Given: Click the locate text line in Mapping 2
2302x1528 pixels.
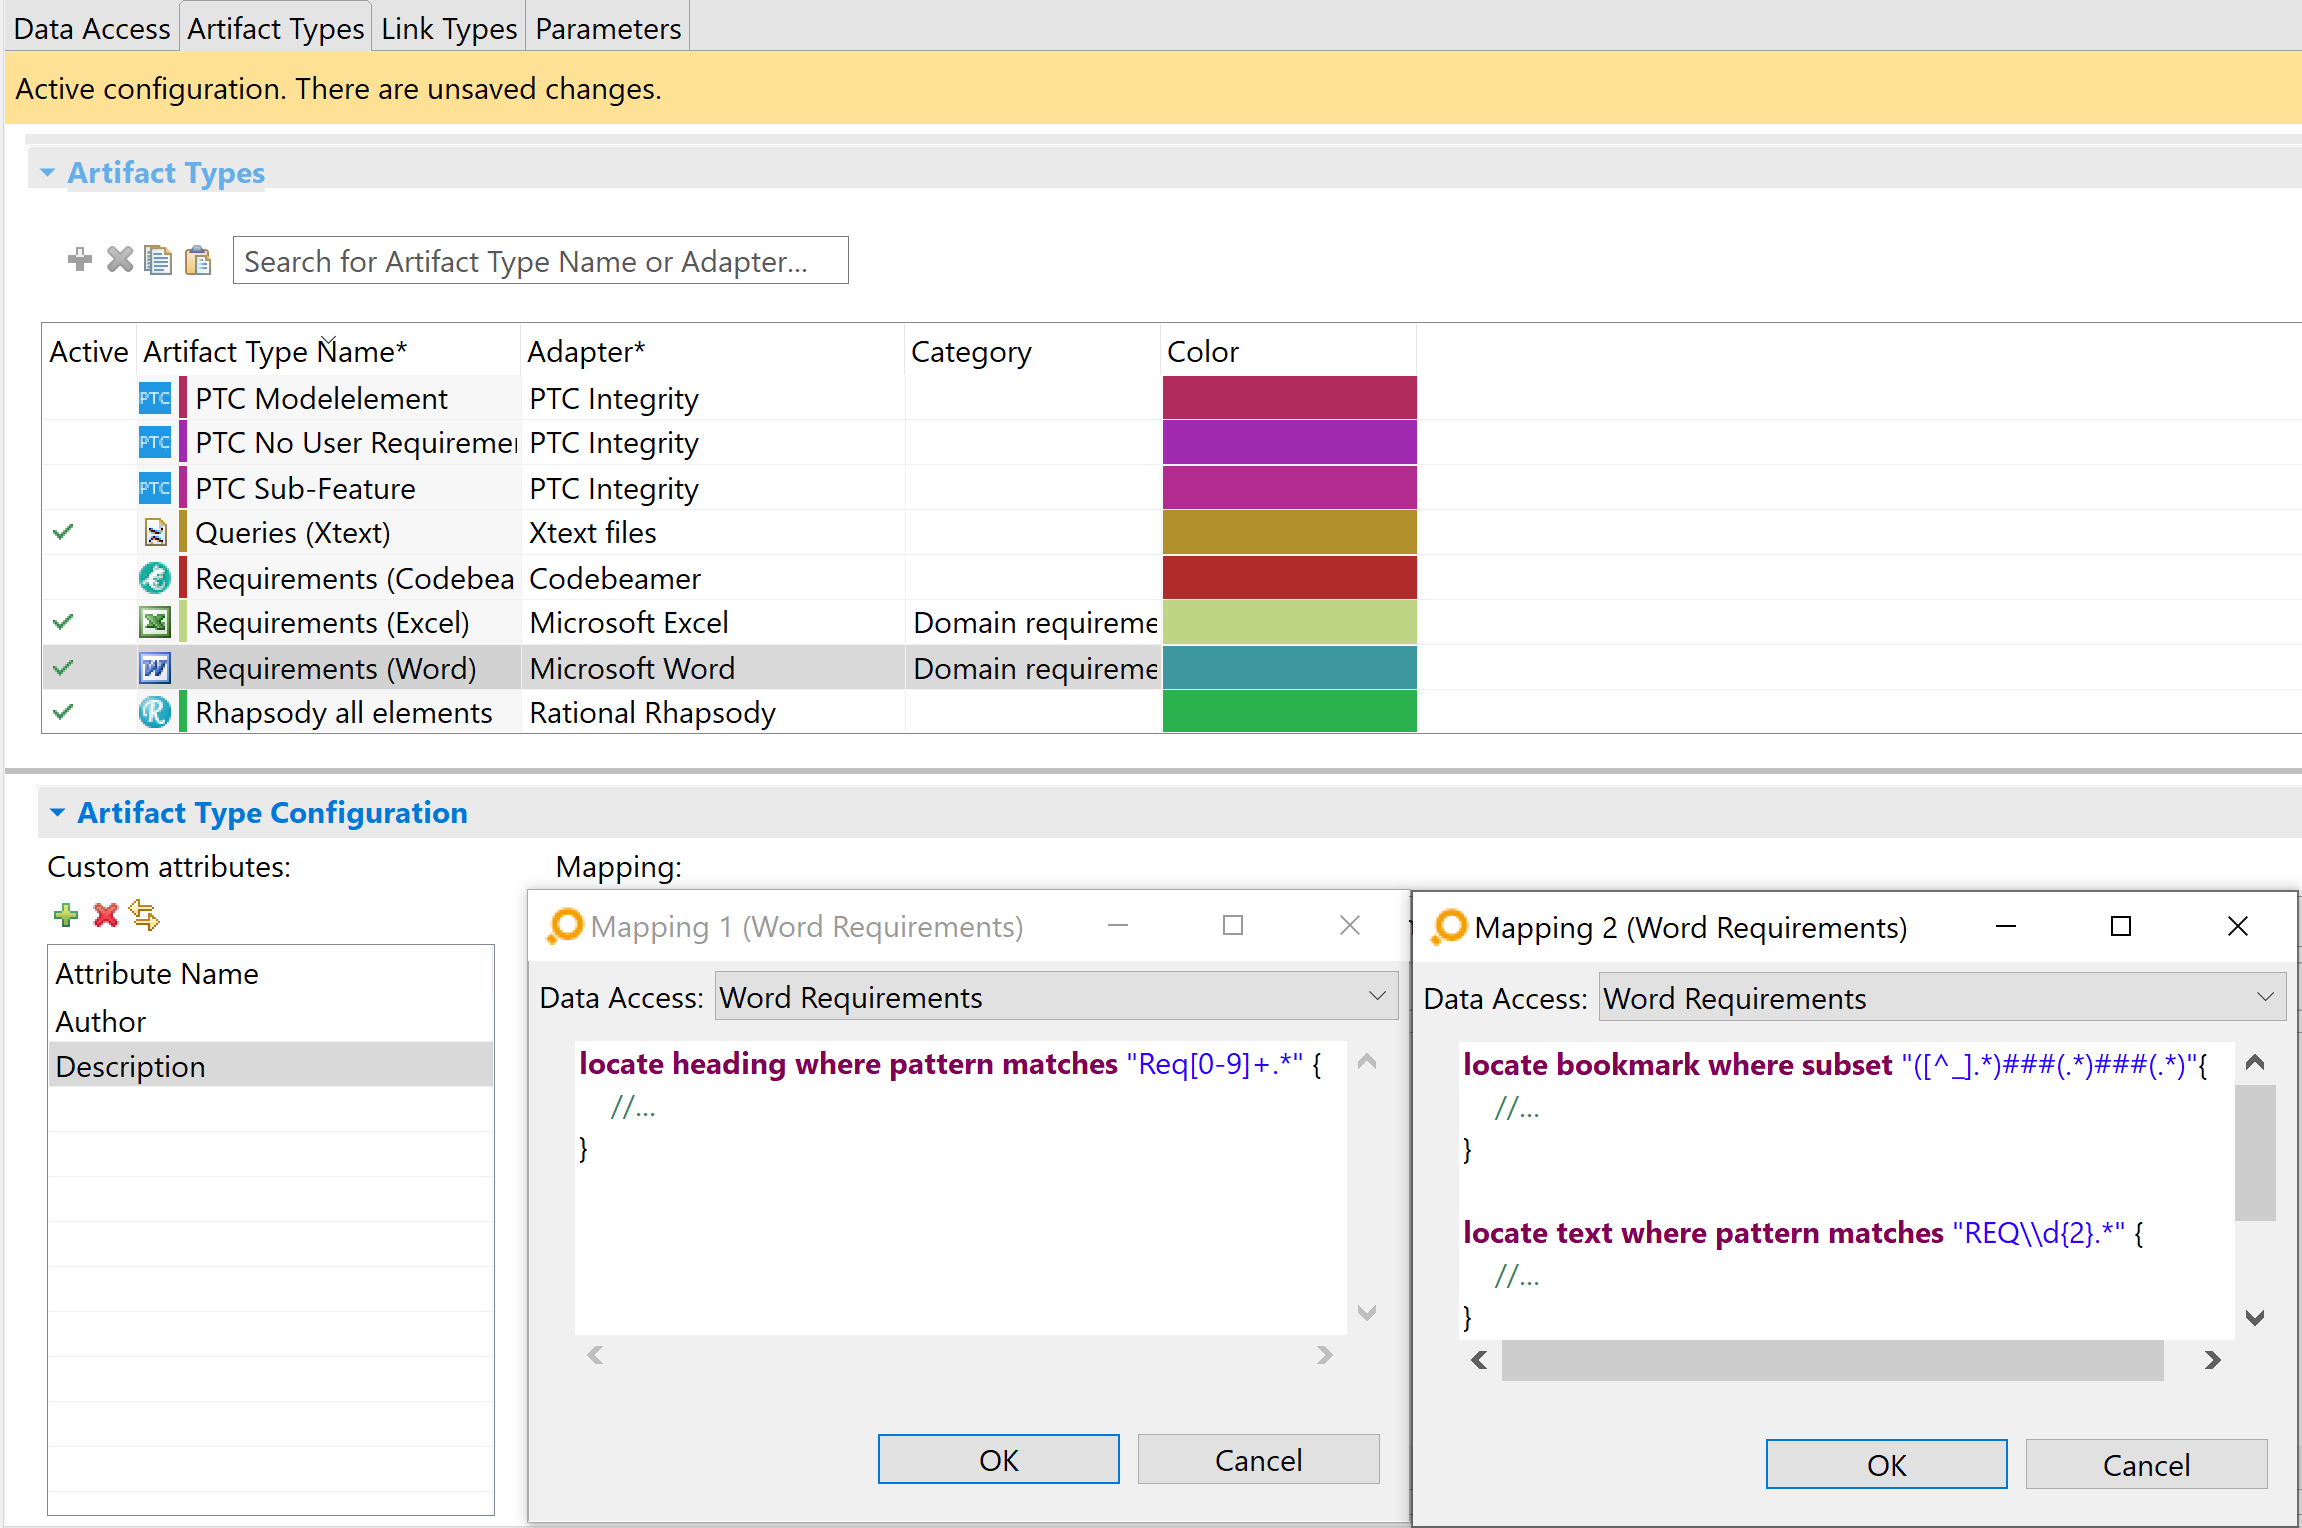Looking at the screenshot, I should click(x=1803, y=1232).
